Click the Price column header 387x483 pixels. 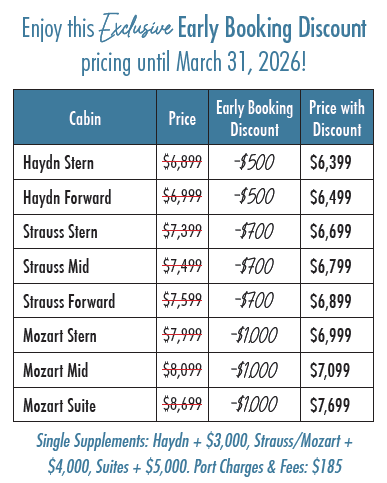pos(182,118)
